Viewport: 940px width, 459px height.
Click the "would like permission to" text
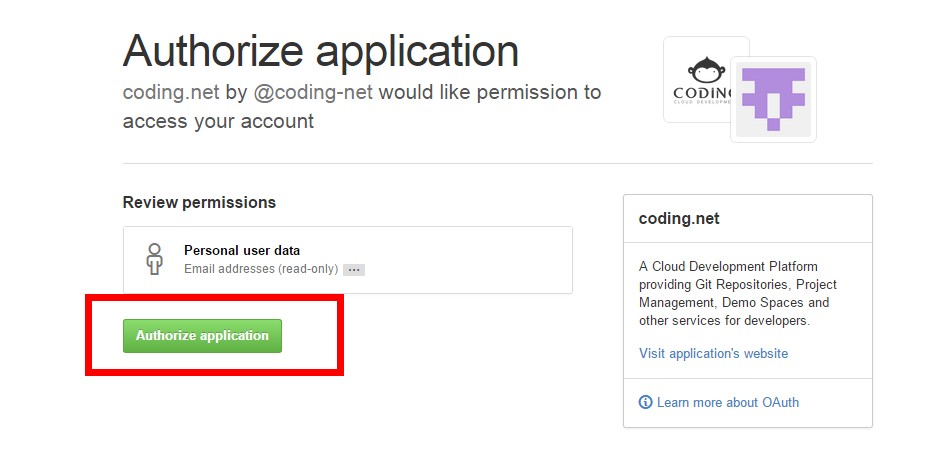(x=490, y=93)
